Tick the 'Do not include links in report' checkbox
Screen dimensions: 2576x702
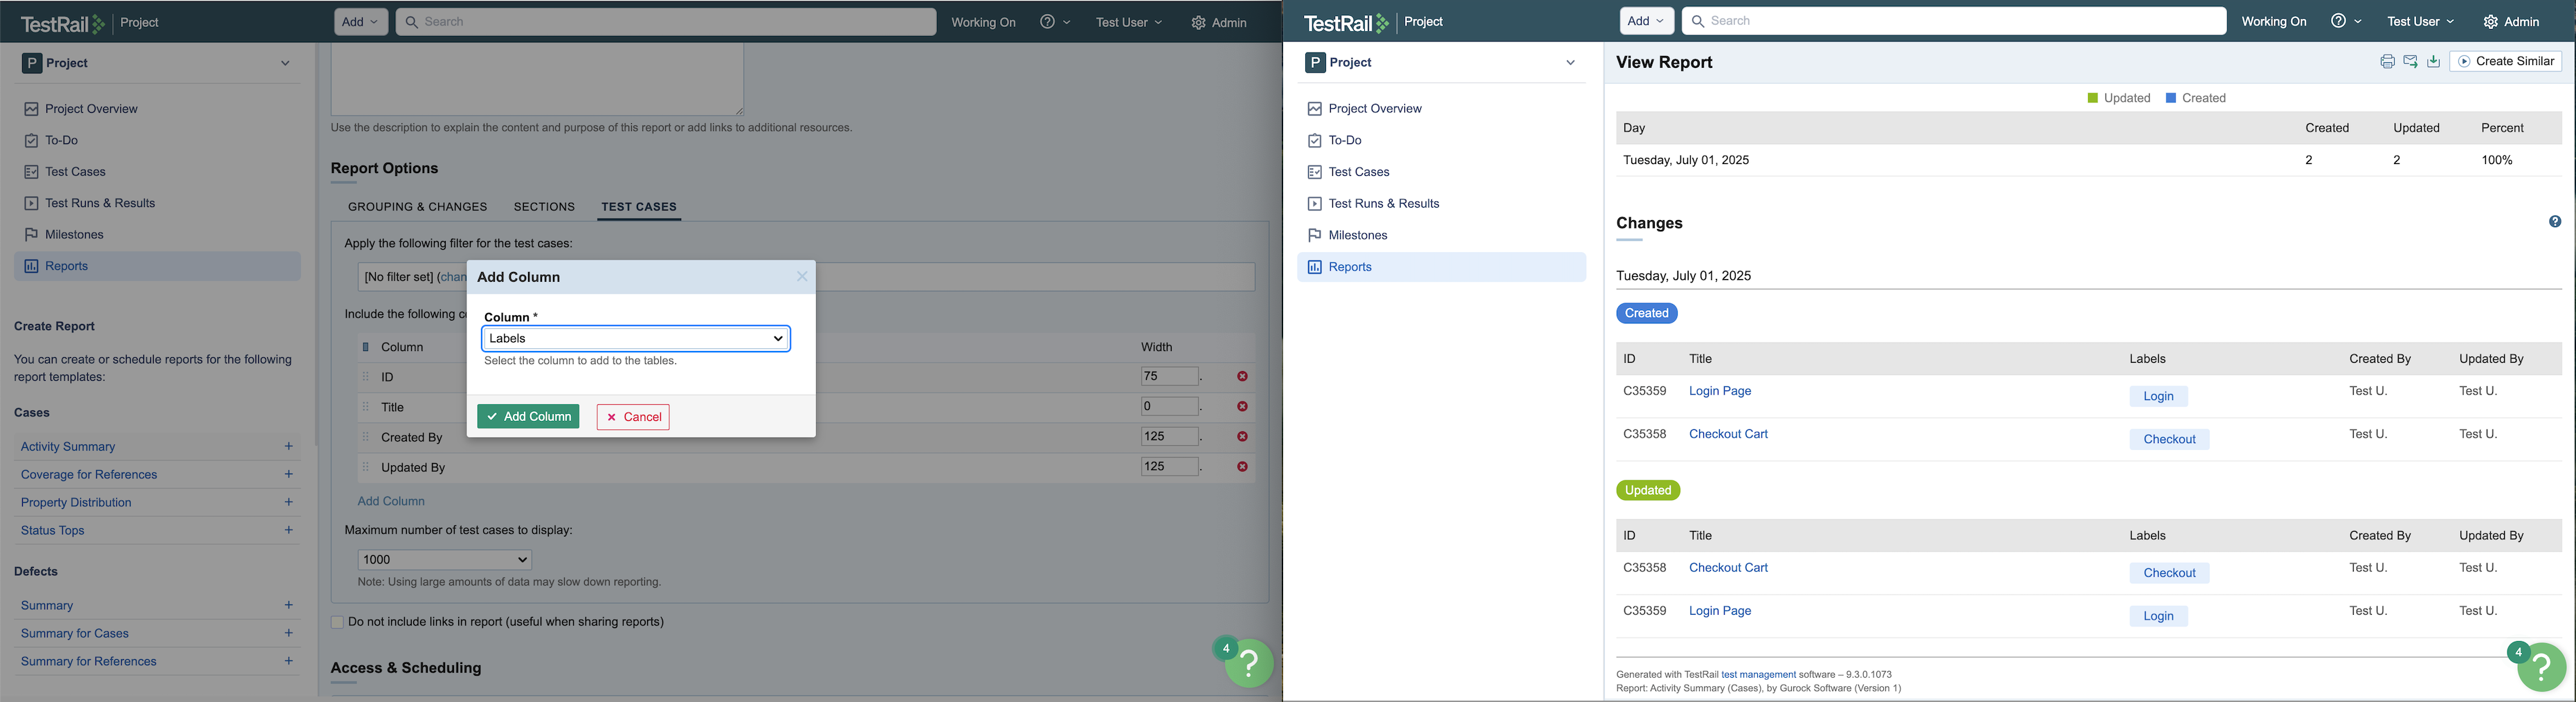[337, 622]
